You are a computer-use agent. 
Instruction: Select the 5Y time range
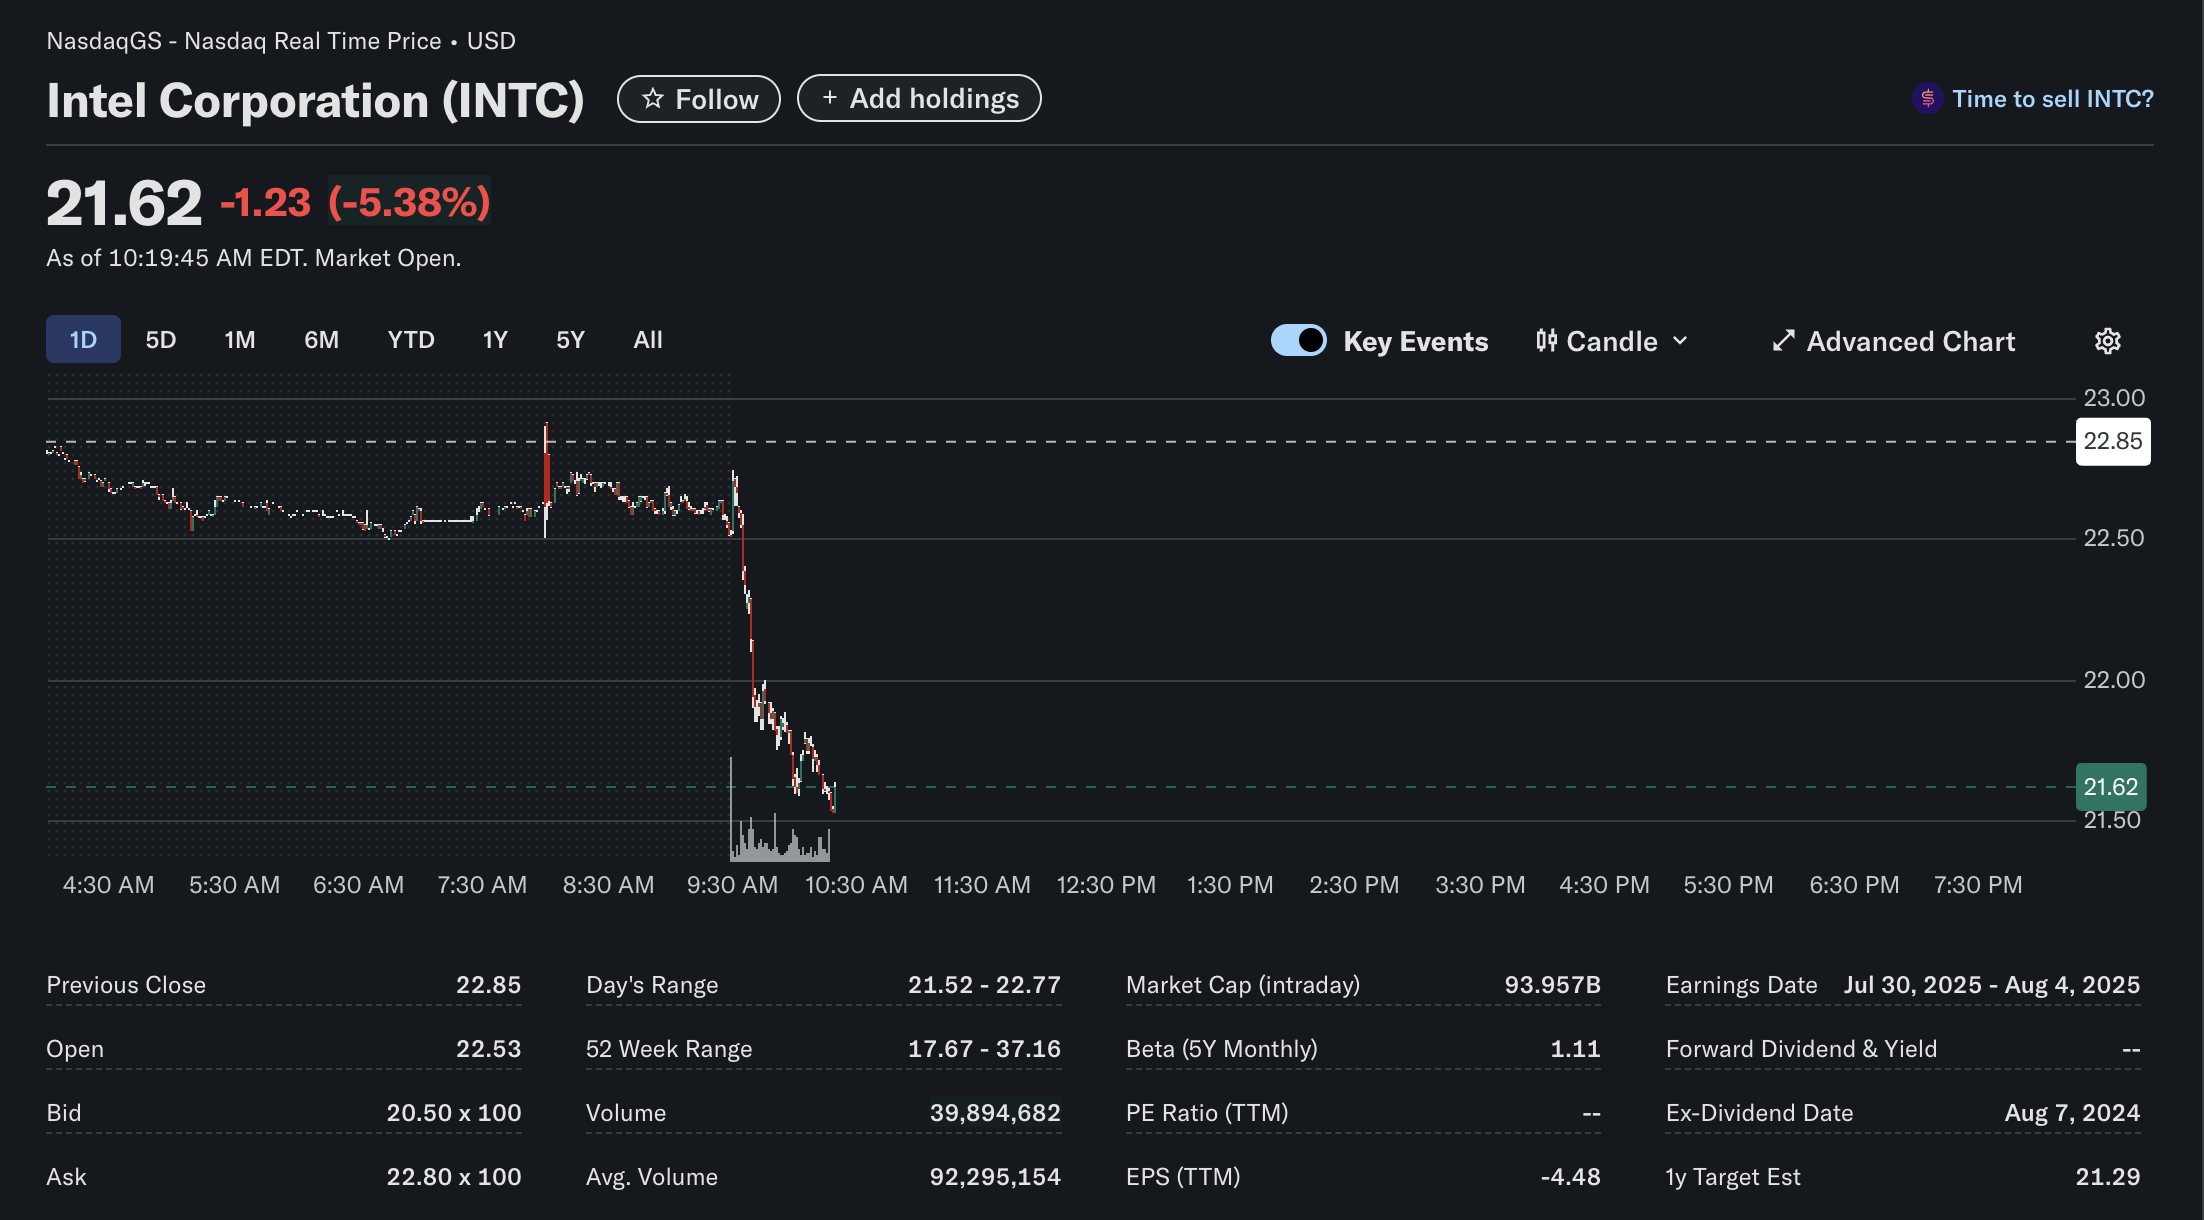click(570, 340)
